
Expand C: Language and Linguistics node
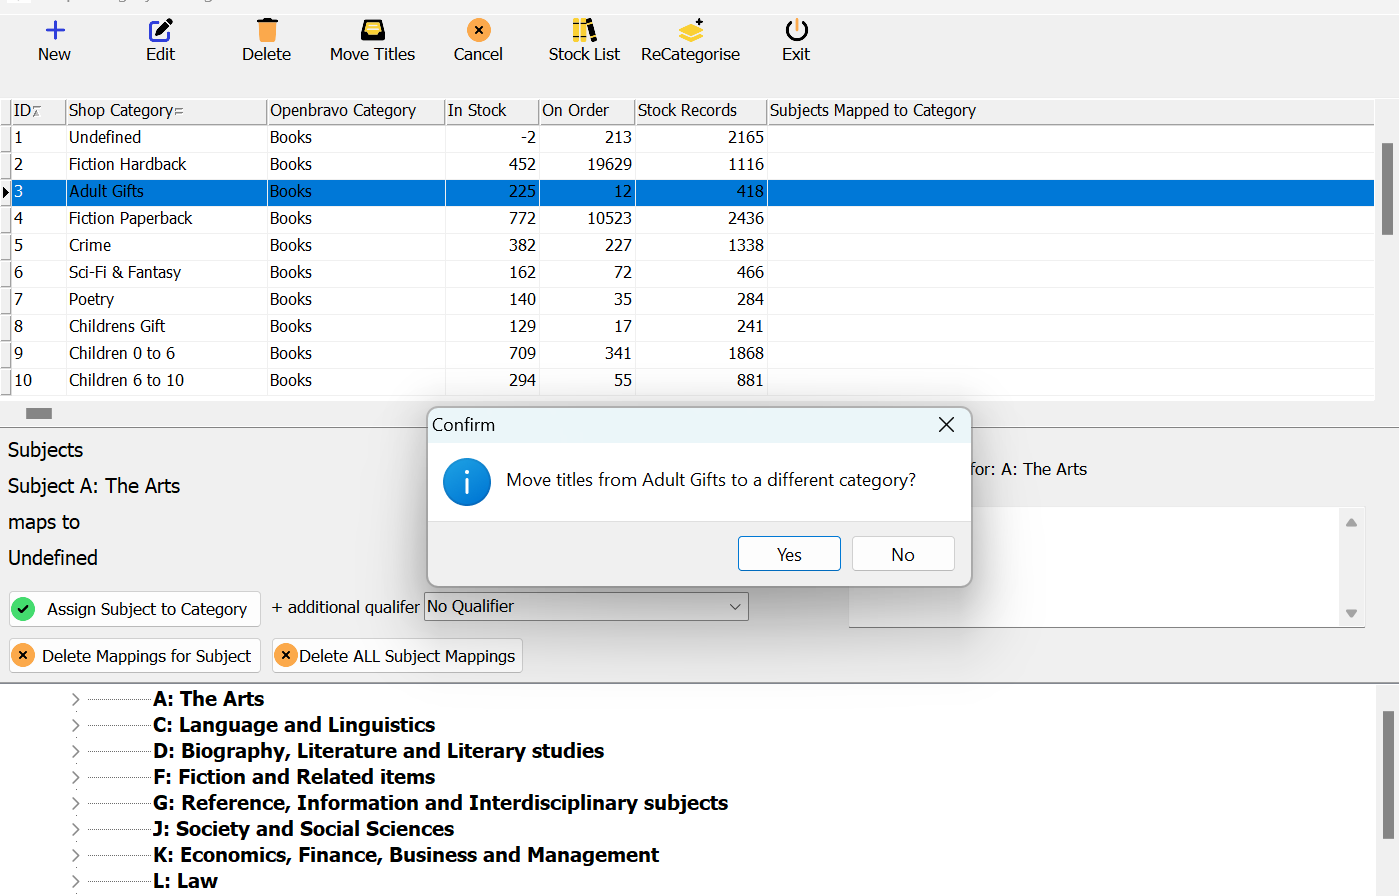[x=75, y=726]
